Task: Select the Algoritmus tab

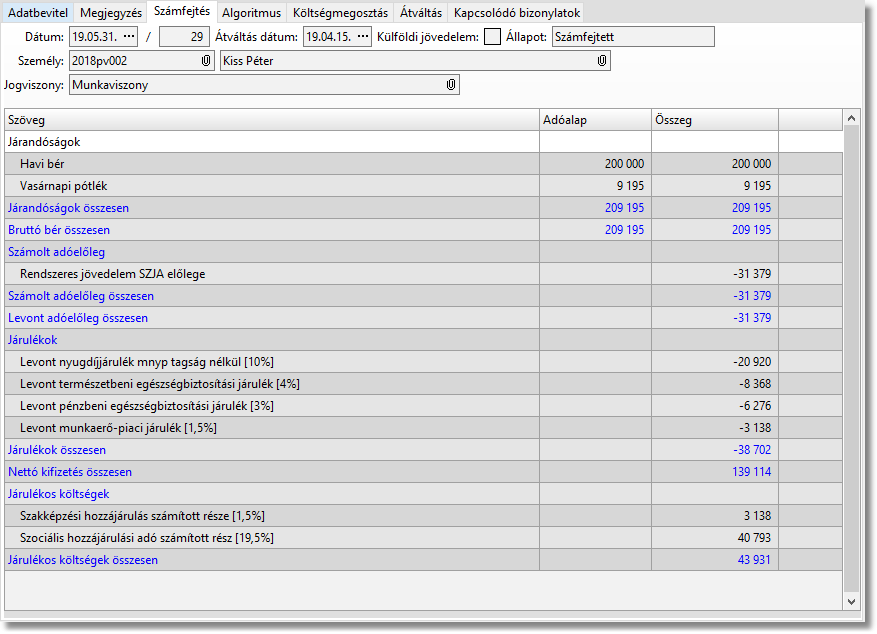Action: 252,13
